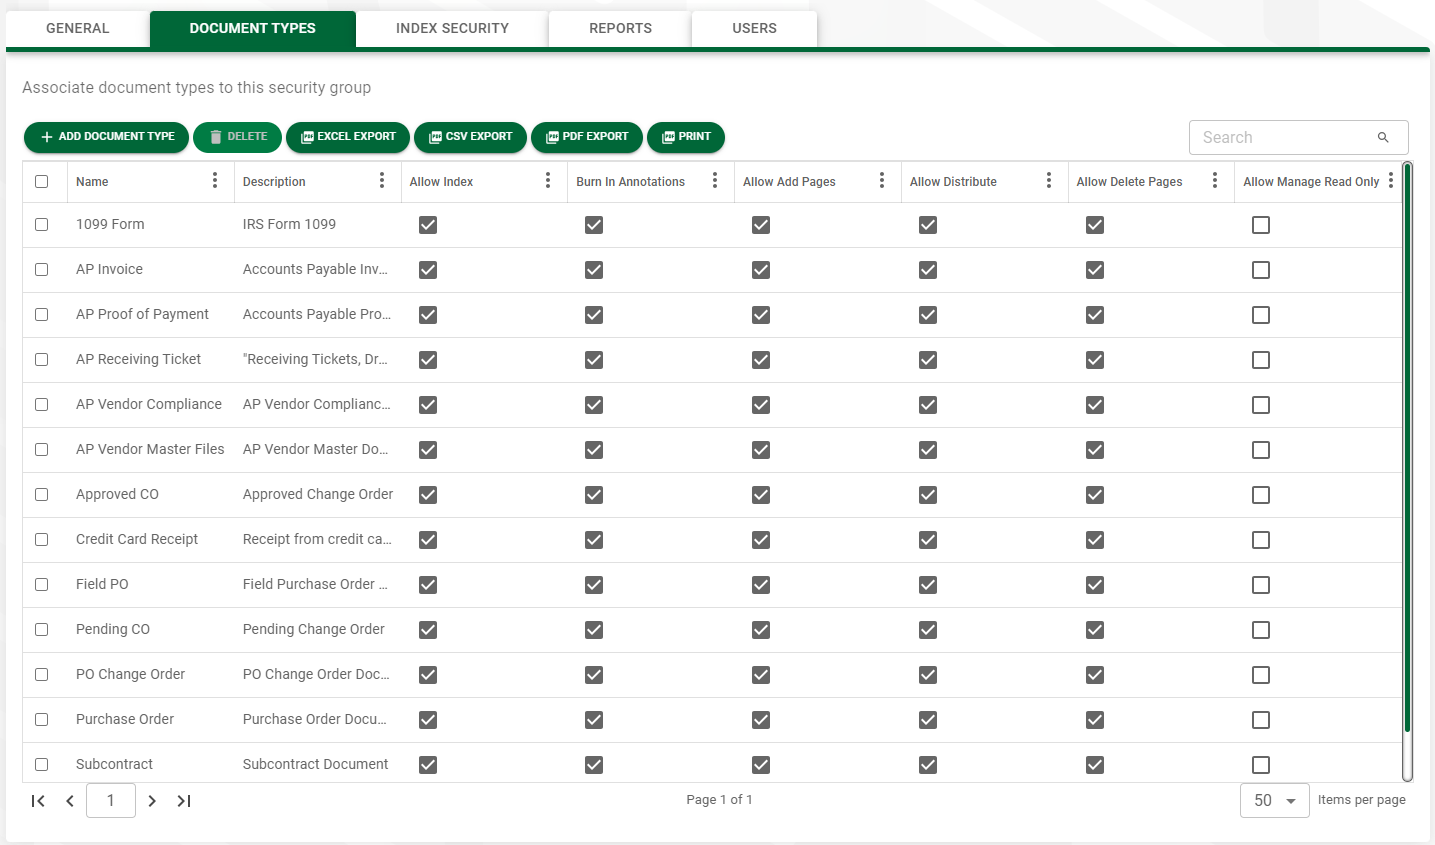The width and height of the screenshot is (1435, 845).
Task: Click Add Document Type button
Action: [x=107, y=137]
